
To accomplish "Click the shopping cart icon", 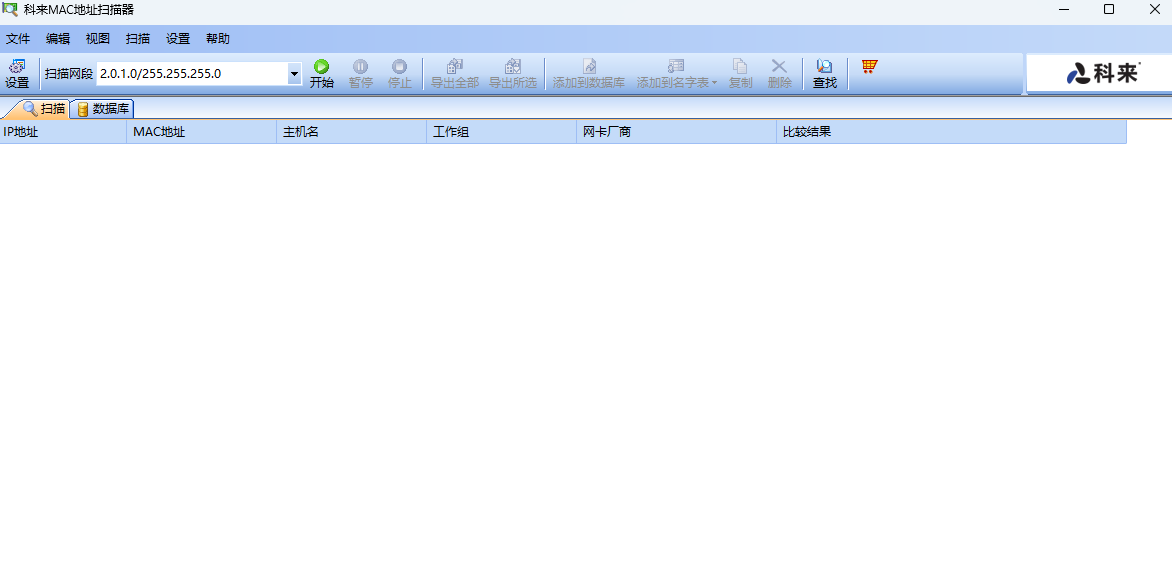I will tap(869, 67).
